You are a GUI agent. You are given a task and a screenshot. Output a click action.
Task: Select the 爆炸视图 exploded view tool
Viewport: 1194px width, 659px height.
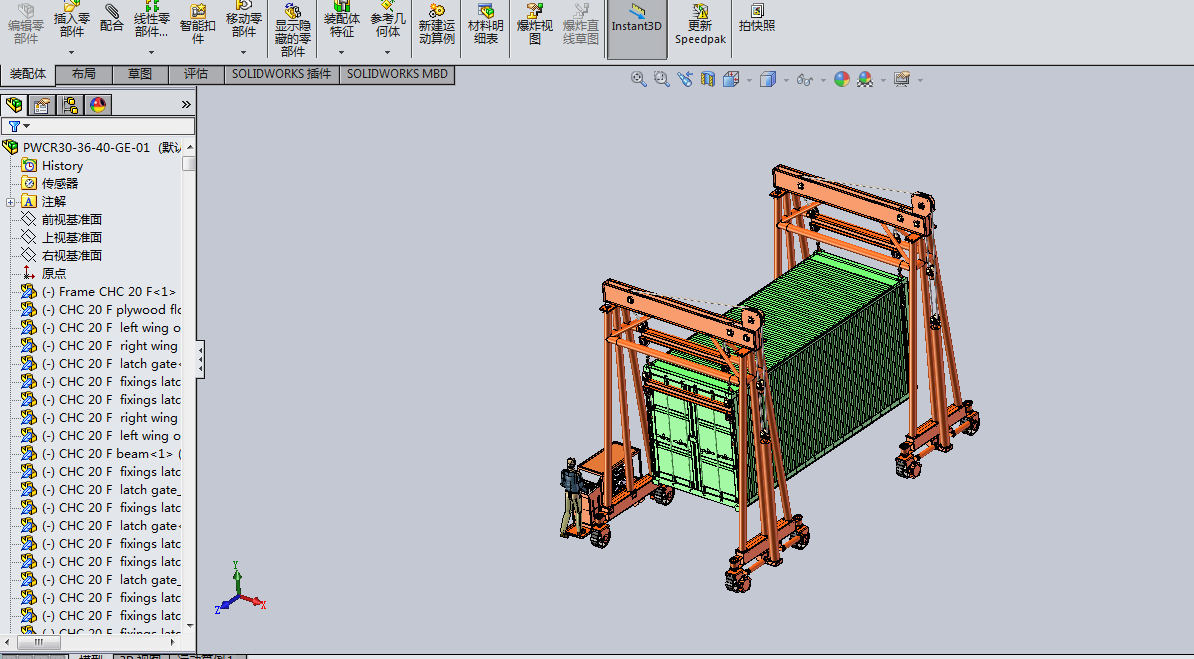click(535, 24)
